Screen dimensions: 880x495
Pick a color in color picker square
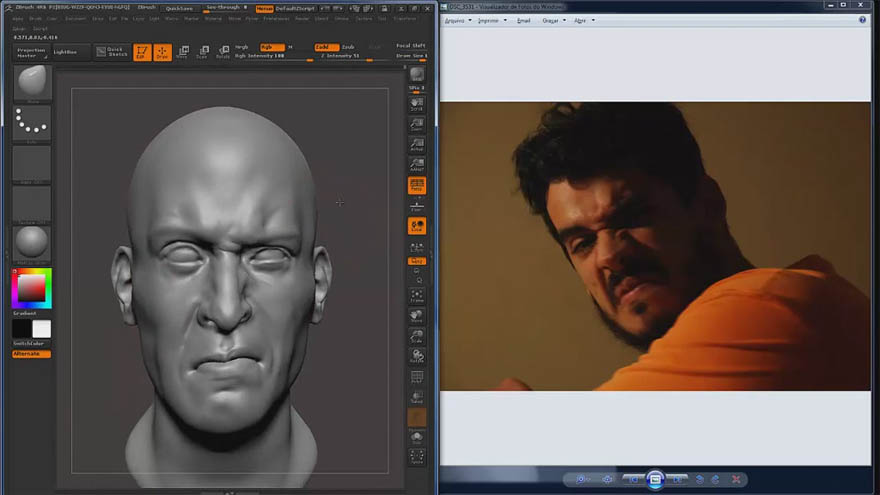pyautogui.click(x=31, y=288)
